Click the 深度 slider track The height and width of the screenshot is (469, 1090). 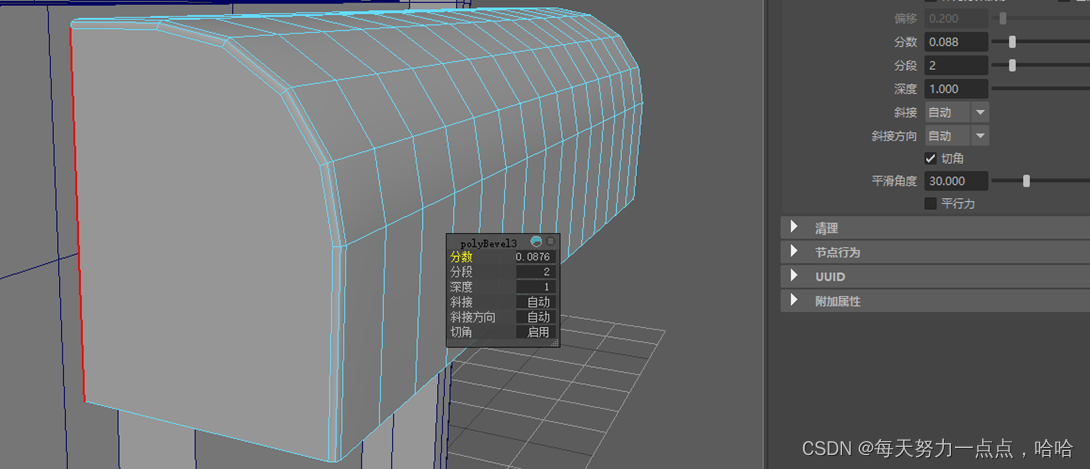(1041, 89)
